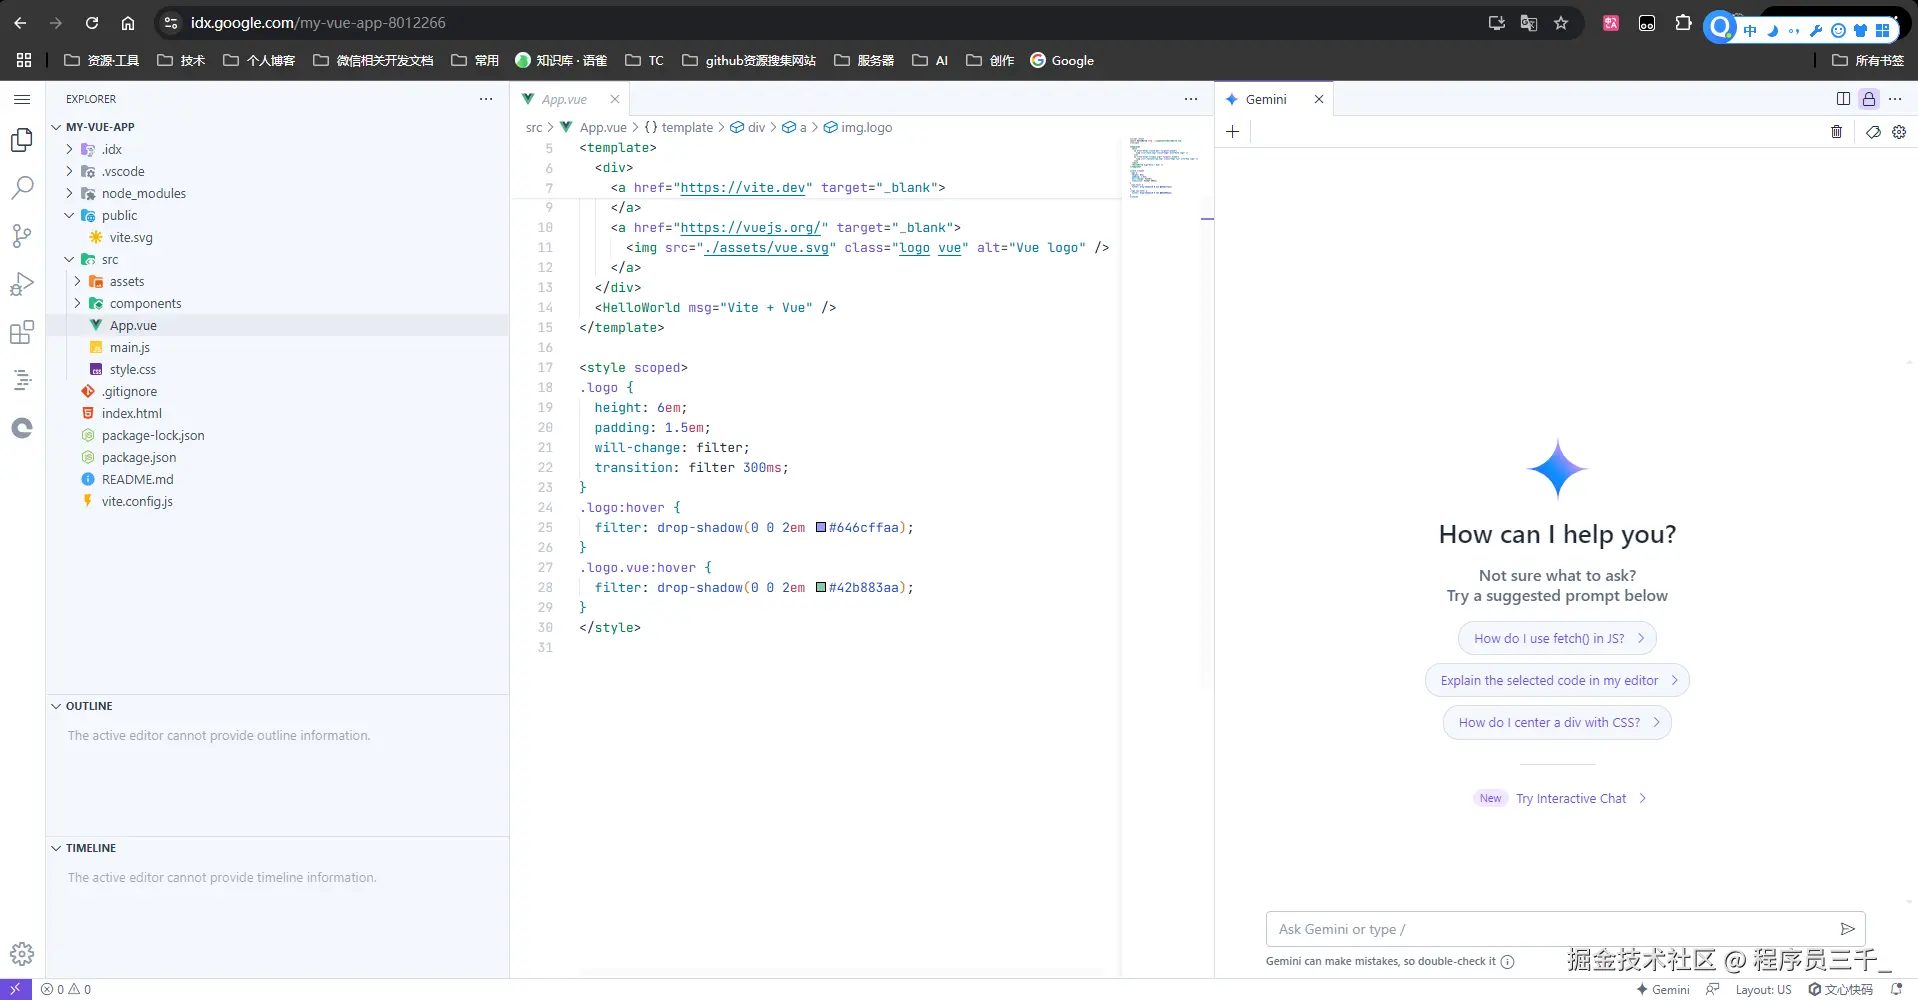Open the Extensions view
The image size is (1918, 1000).
22,332
